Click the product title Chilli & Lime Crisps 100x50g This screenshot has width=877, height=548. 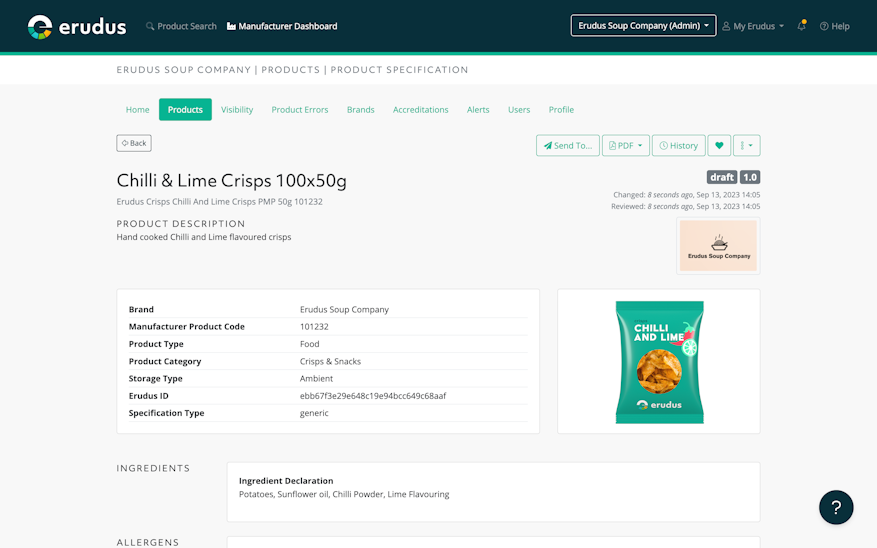(x=232, y=181)
